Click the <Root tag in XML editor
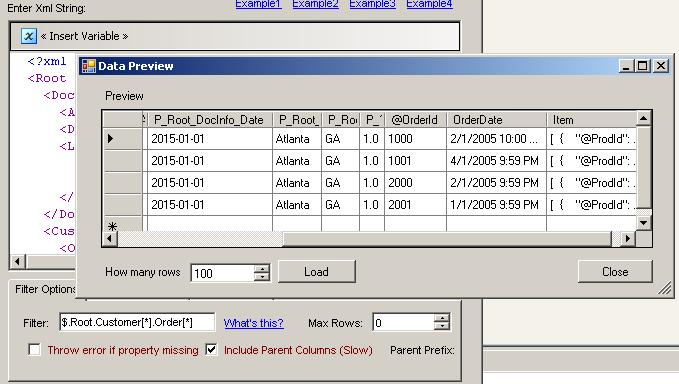 47,78
